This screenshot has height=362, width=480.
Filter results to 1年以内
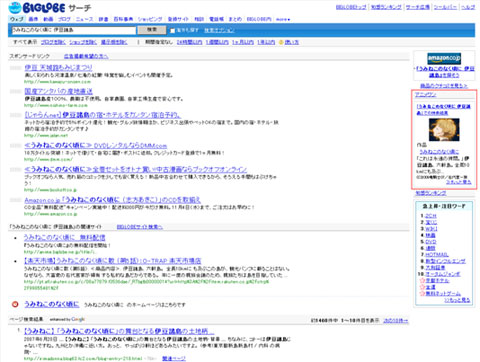tap(266, 42)
